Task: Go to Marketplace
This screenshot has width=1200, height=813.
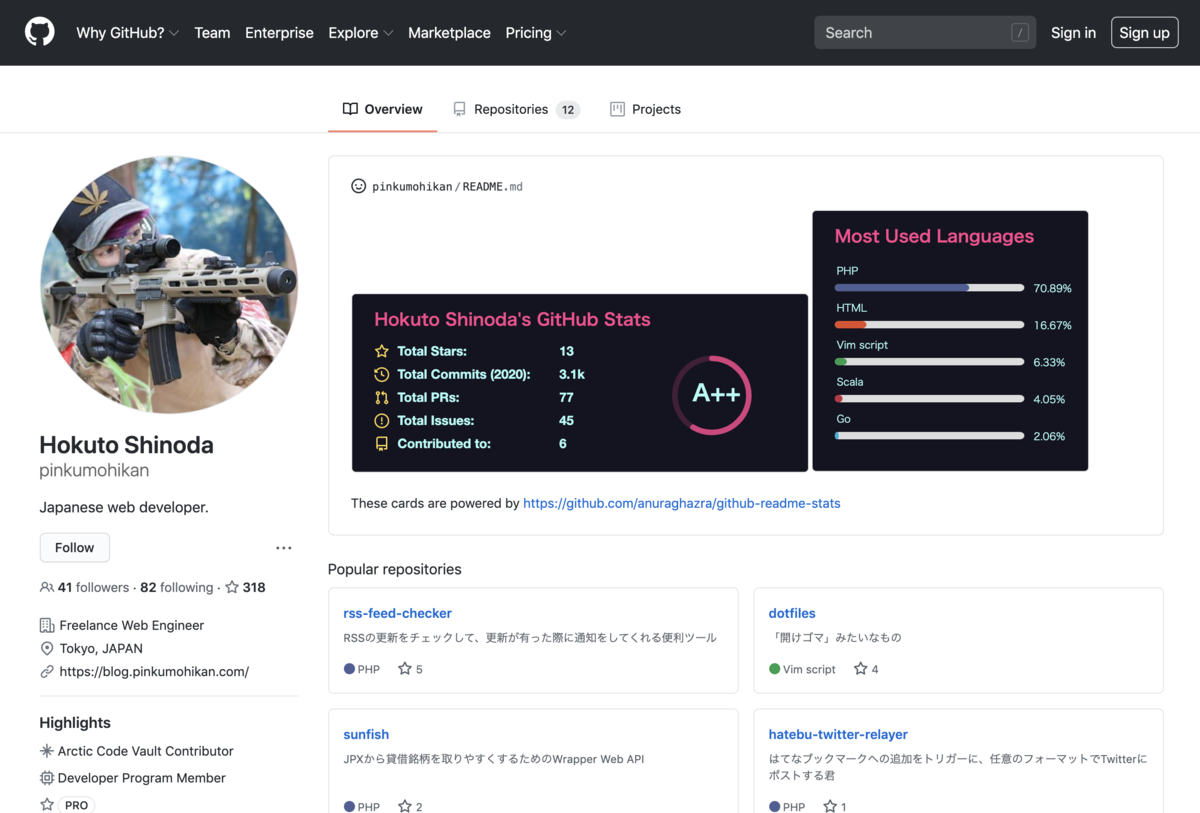Action: tap(449, 33)
